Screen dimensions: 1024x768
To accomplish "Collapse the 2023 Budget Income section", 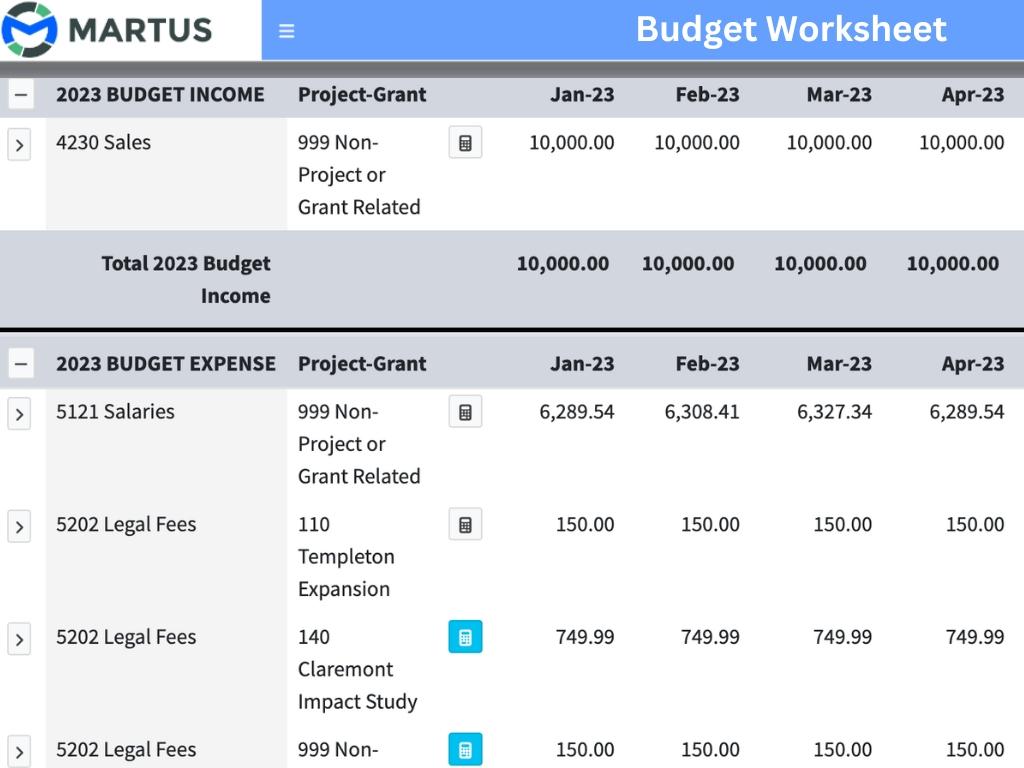I will (21, 95).
